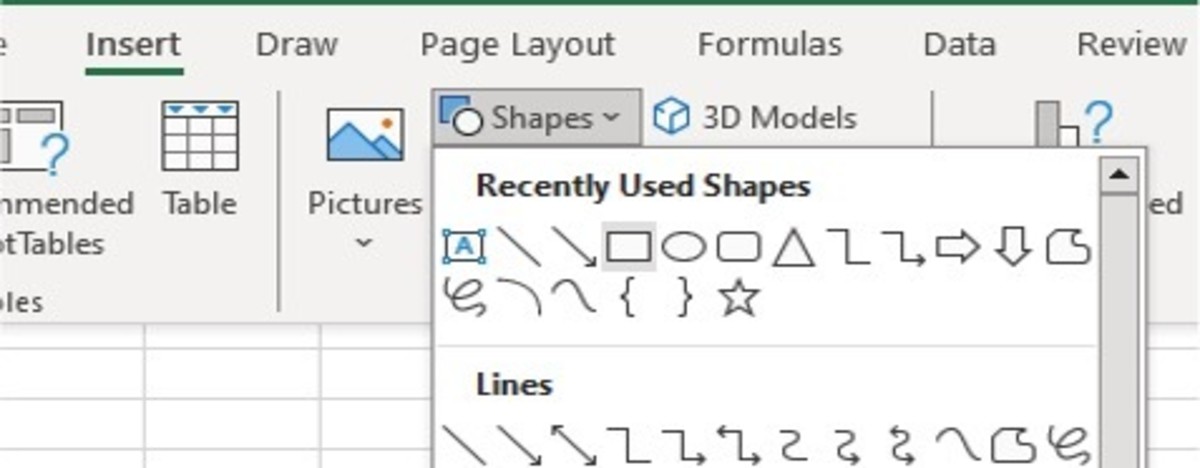Expand the Pictures dropdown arrow
Screen dimensions: 1200x468
[x=364, y=243]
